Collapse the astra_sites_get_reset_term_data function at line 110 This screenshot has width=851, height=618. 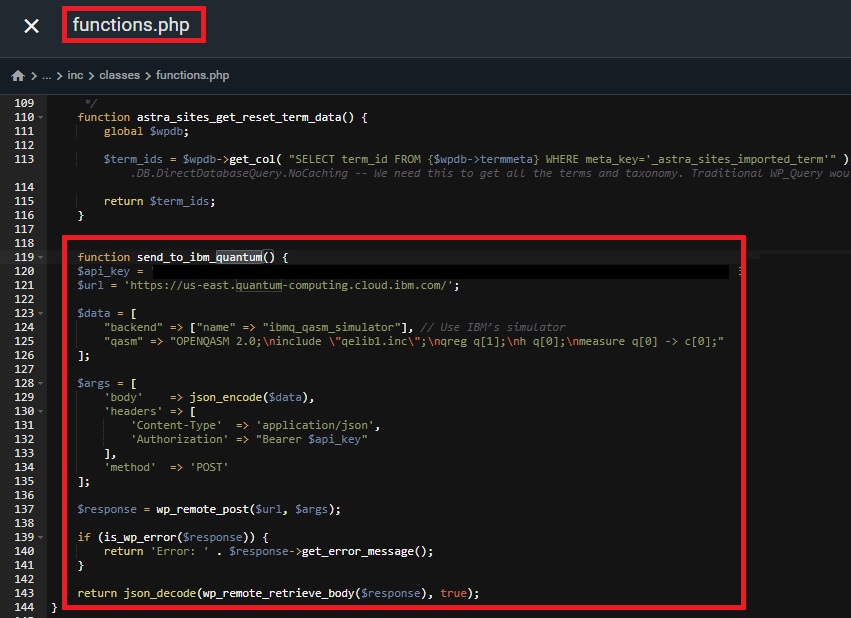[x=40, y=118]
